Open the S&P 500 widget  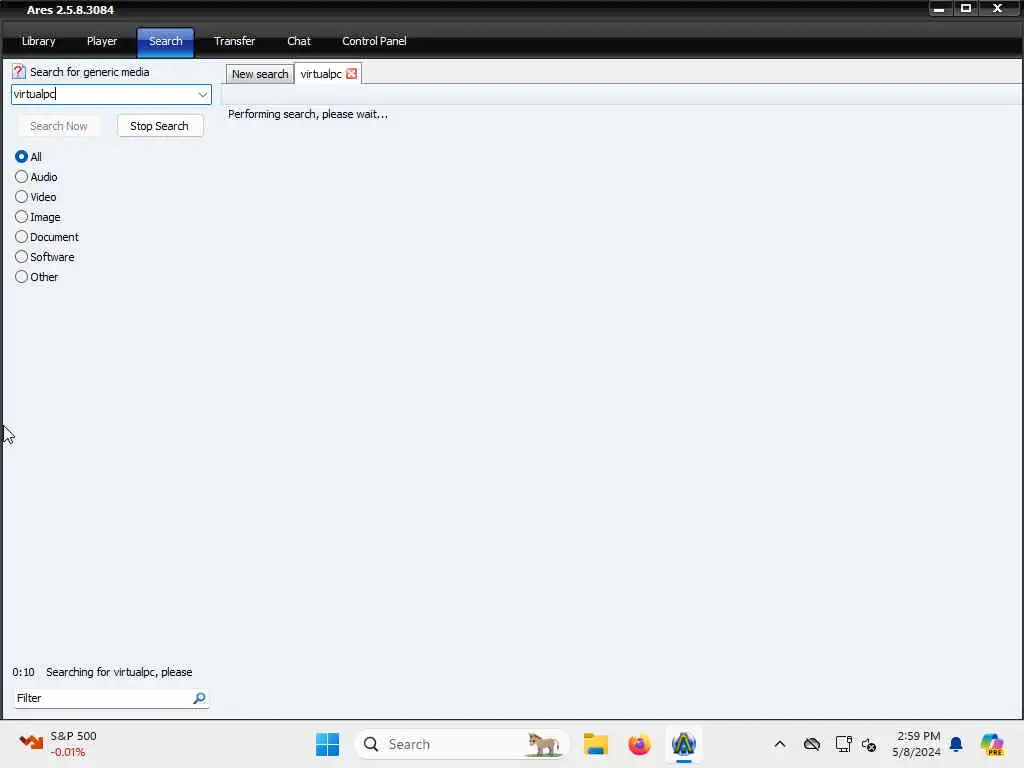58,744
